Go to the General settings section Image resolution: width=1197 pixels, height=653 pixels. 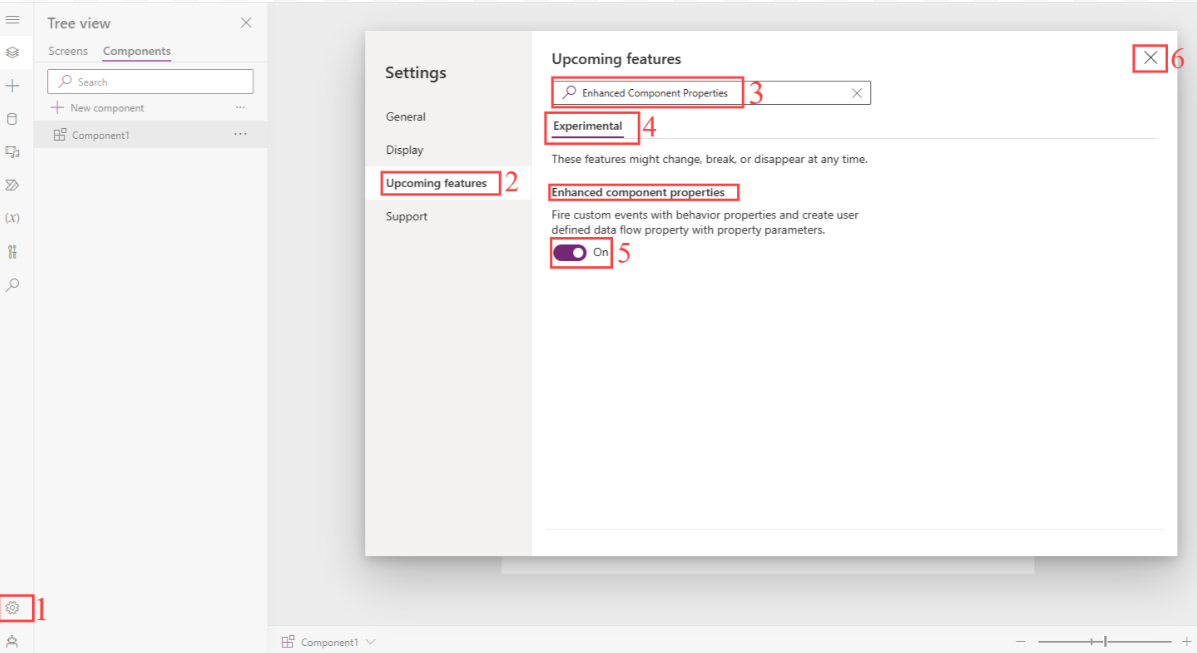tap(405, 116)
